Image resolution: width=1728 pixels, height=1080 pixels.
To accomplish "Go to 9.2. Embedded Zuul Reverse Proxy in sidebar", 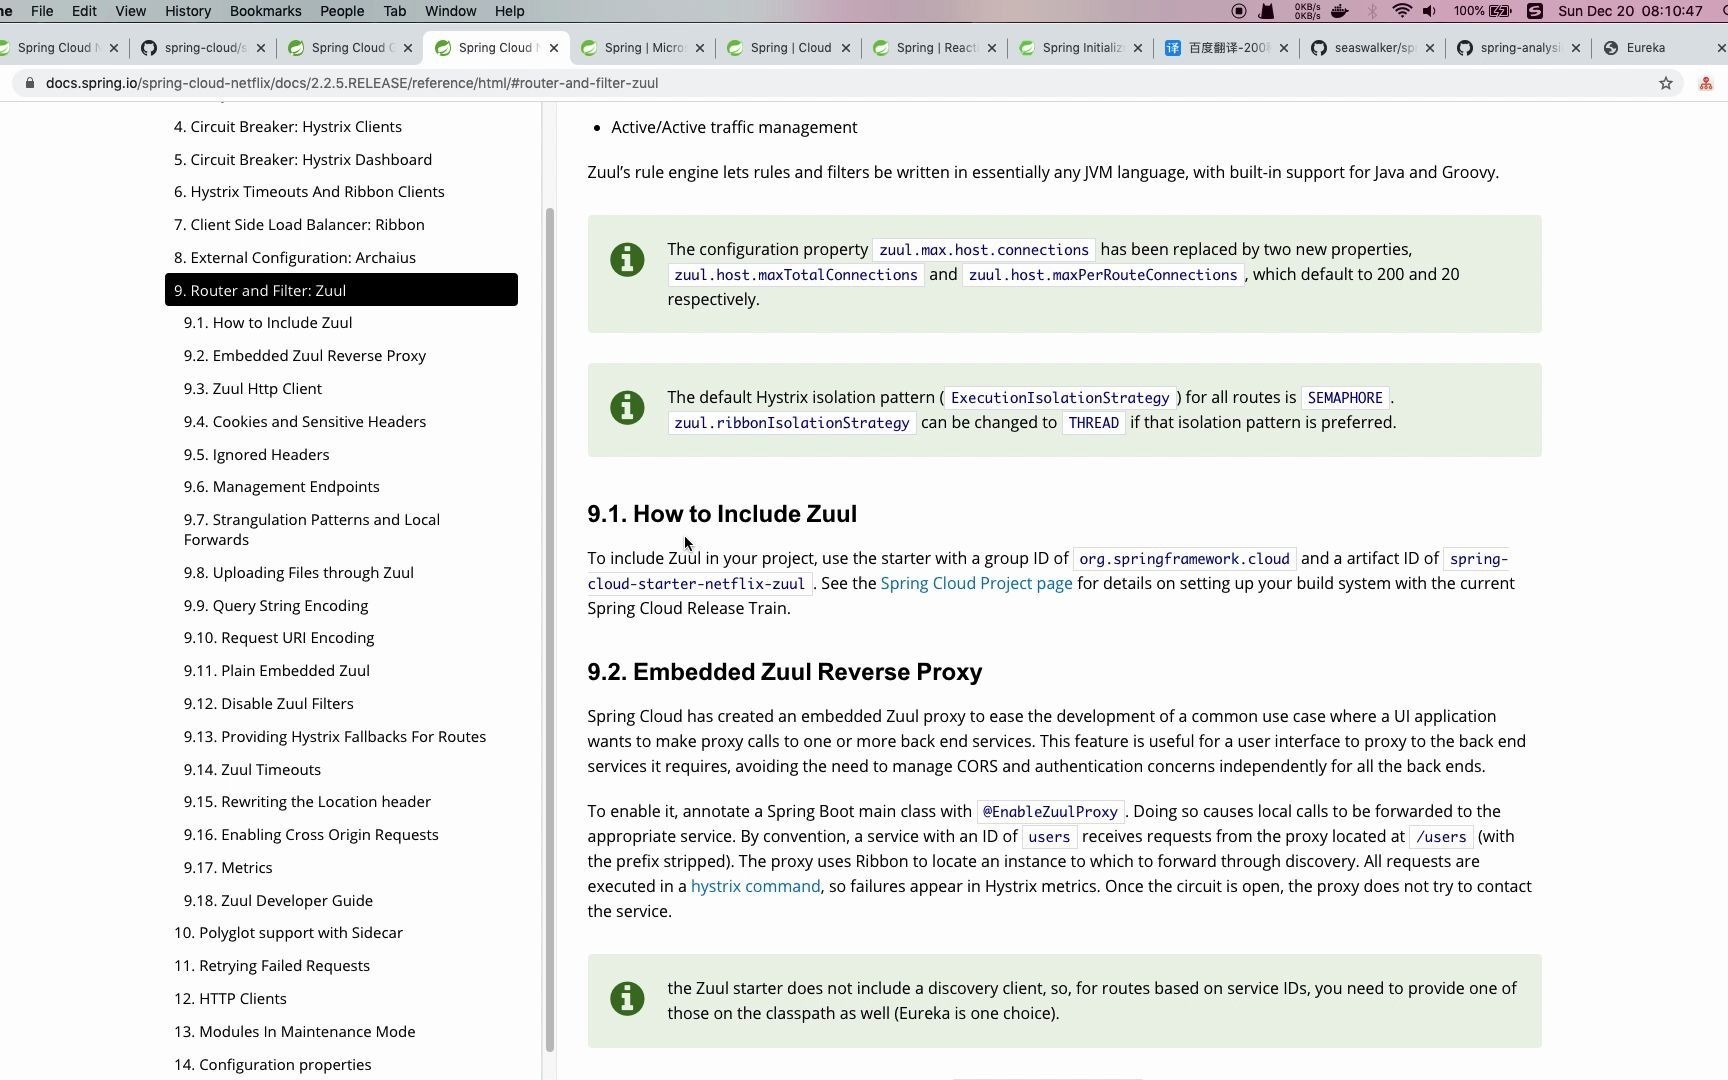I will tap(305, 356).
